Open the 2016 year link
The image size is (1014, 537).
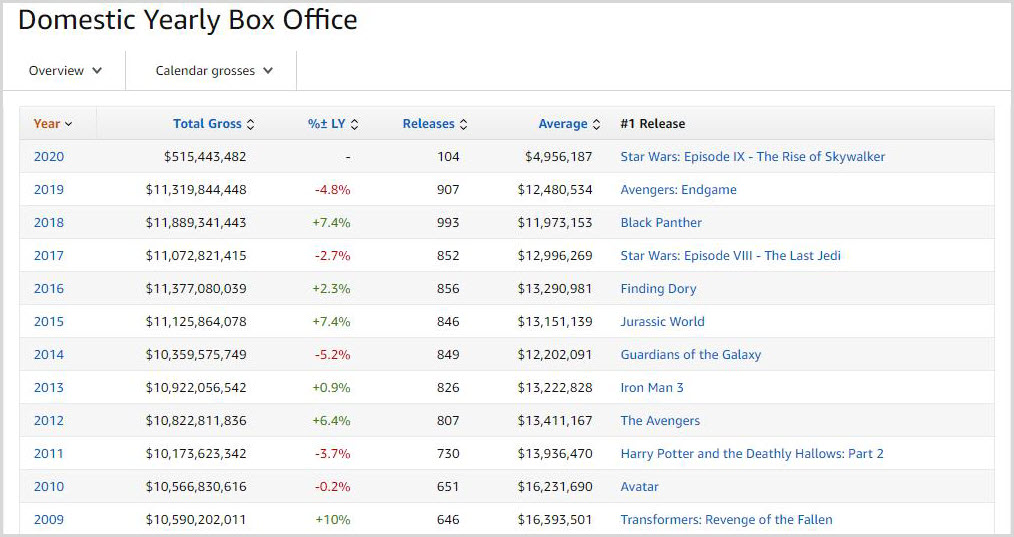(x=49, y=289)
